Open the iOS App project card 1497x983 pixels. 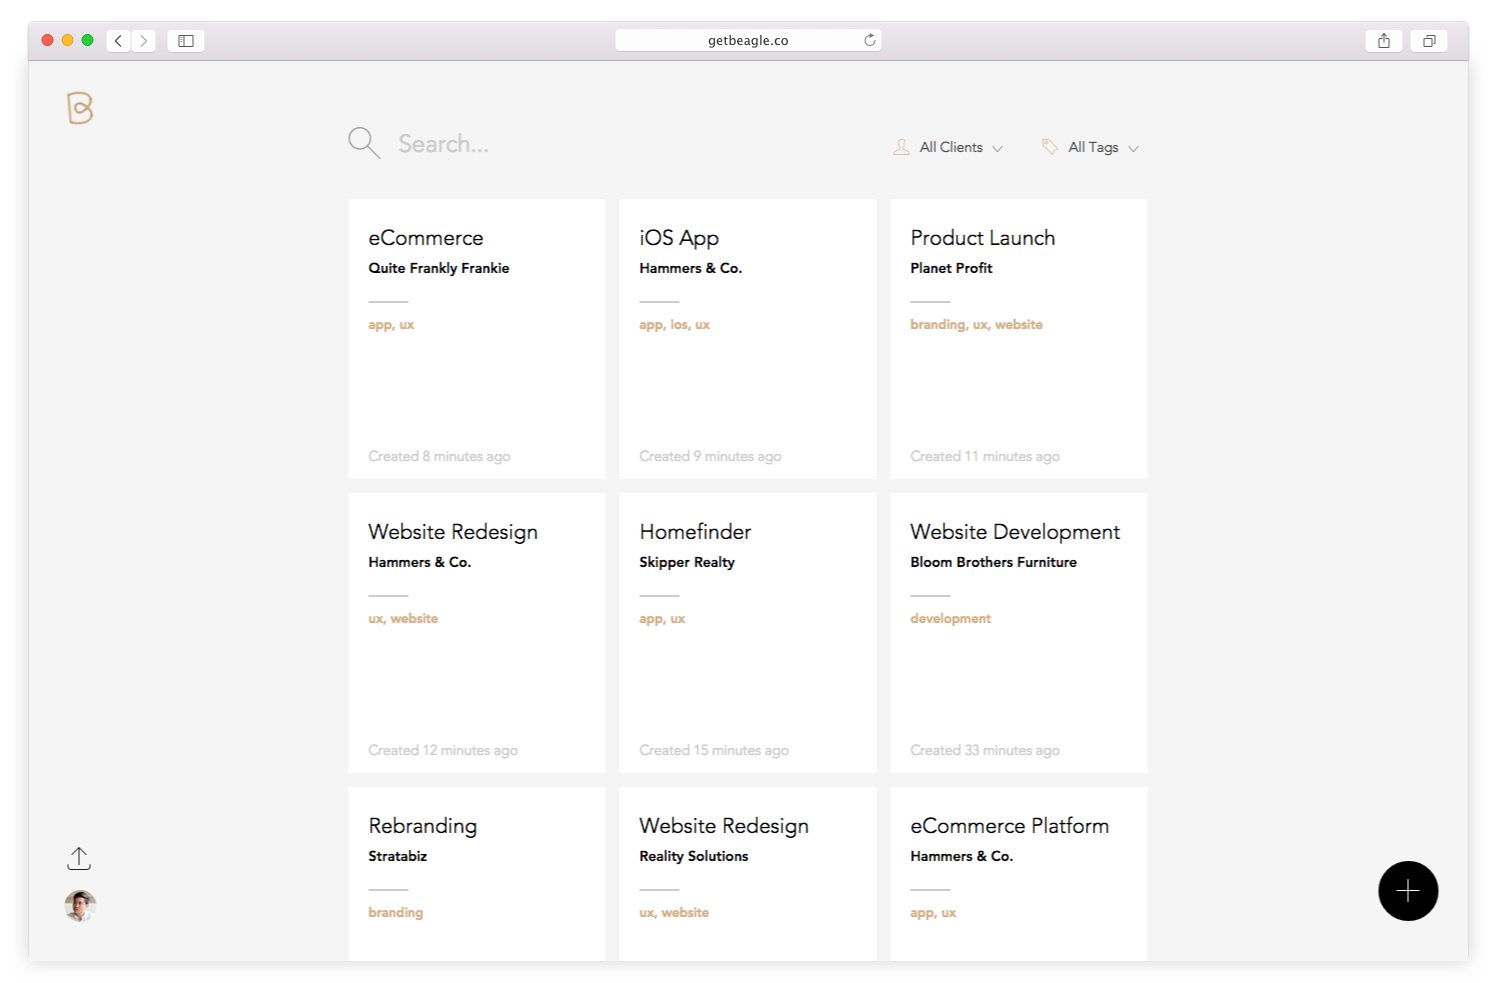(x=748, y=339)
